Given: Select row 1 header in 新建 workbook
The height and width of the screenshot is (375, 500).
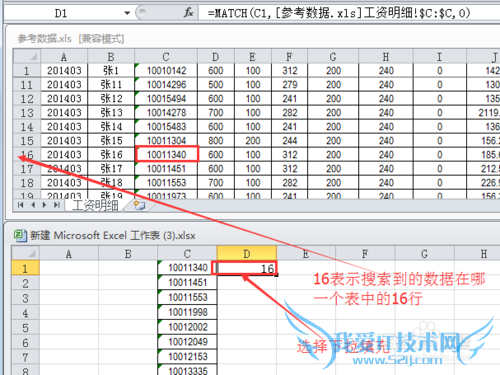Looking at the screenshot, I should point(25,268).
